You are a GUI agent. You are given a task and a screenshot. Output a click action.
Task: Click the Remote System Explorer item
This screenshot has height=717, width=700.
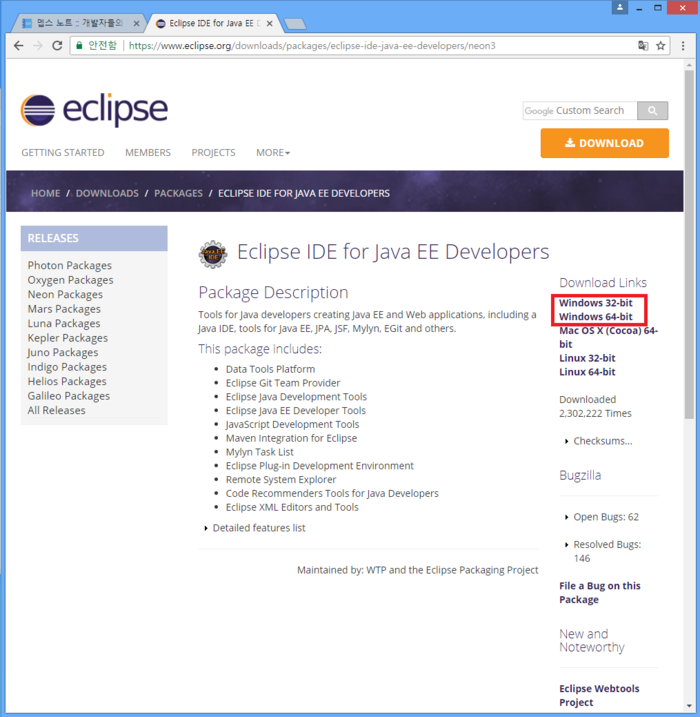point(281,479)
